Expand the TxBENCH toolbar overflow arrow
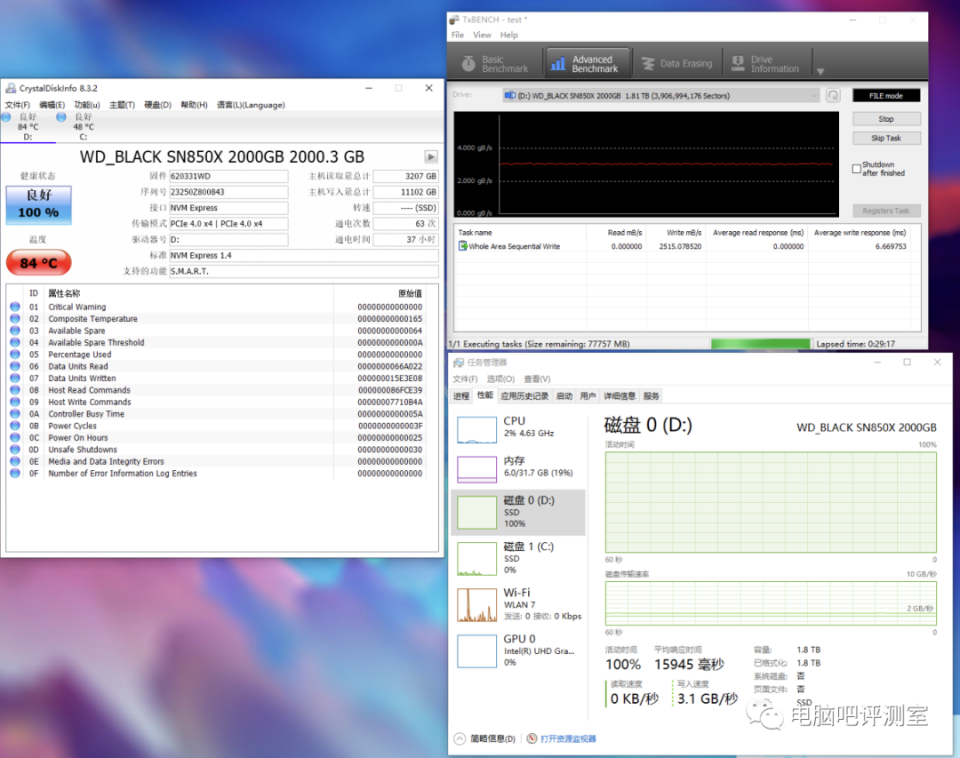The width and height of the screenshot is (960, 758). (x=820, y=71)
